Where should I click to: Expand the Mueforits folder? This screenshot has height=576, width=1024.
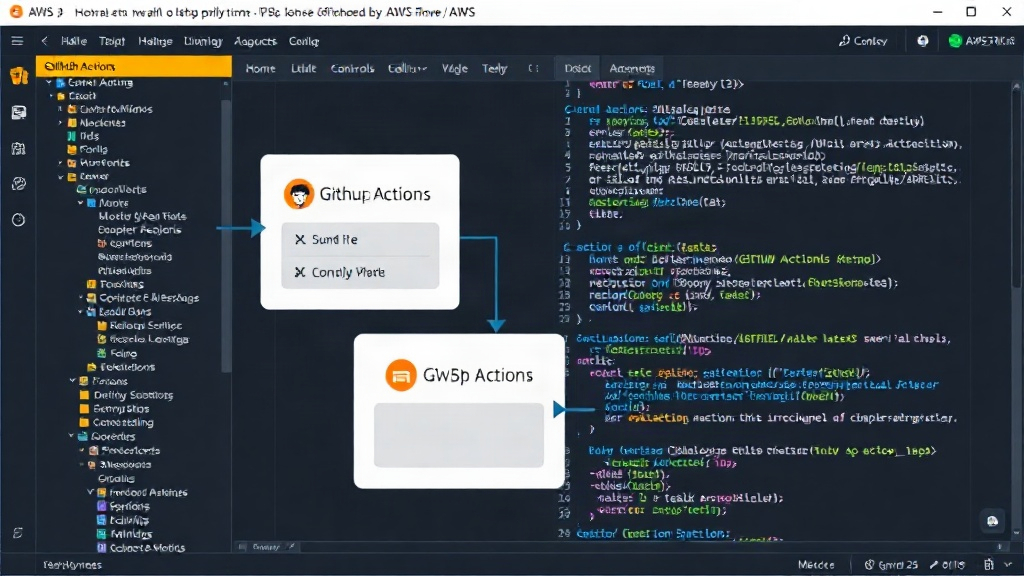[x=61, y=163]
